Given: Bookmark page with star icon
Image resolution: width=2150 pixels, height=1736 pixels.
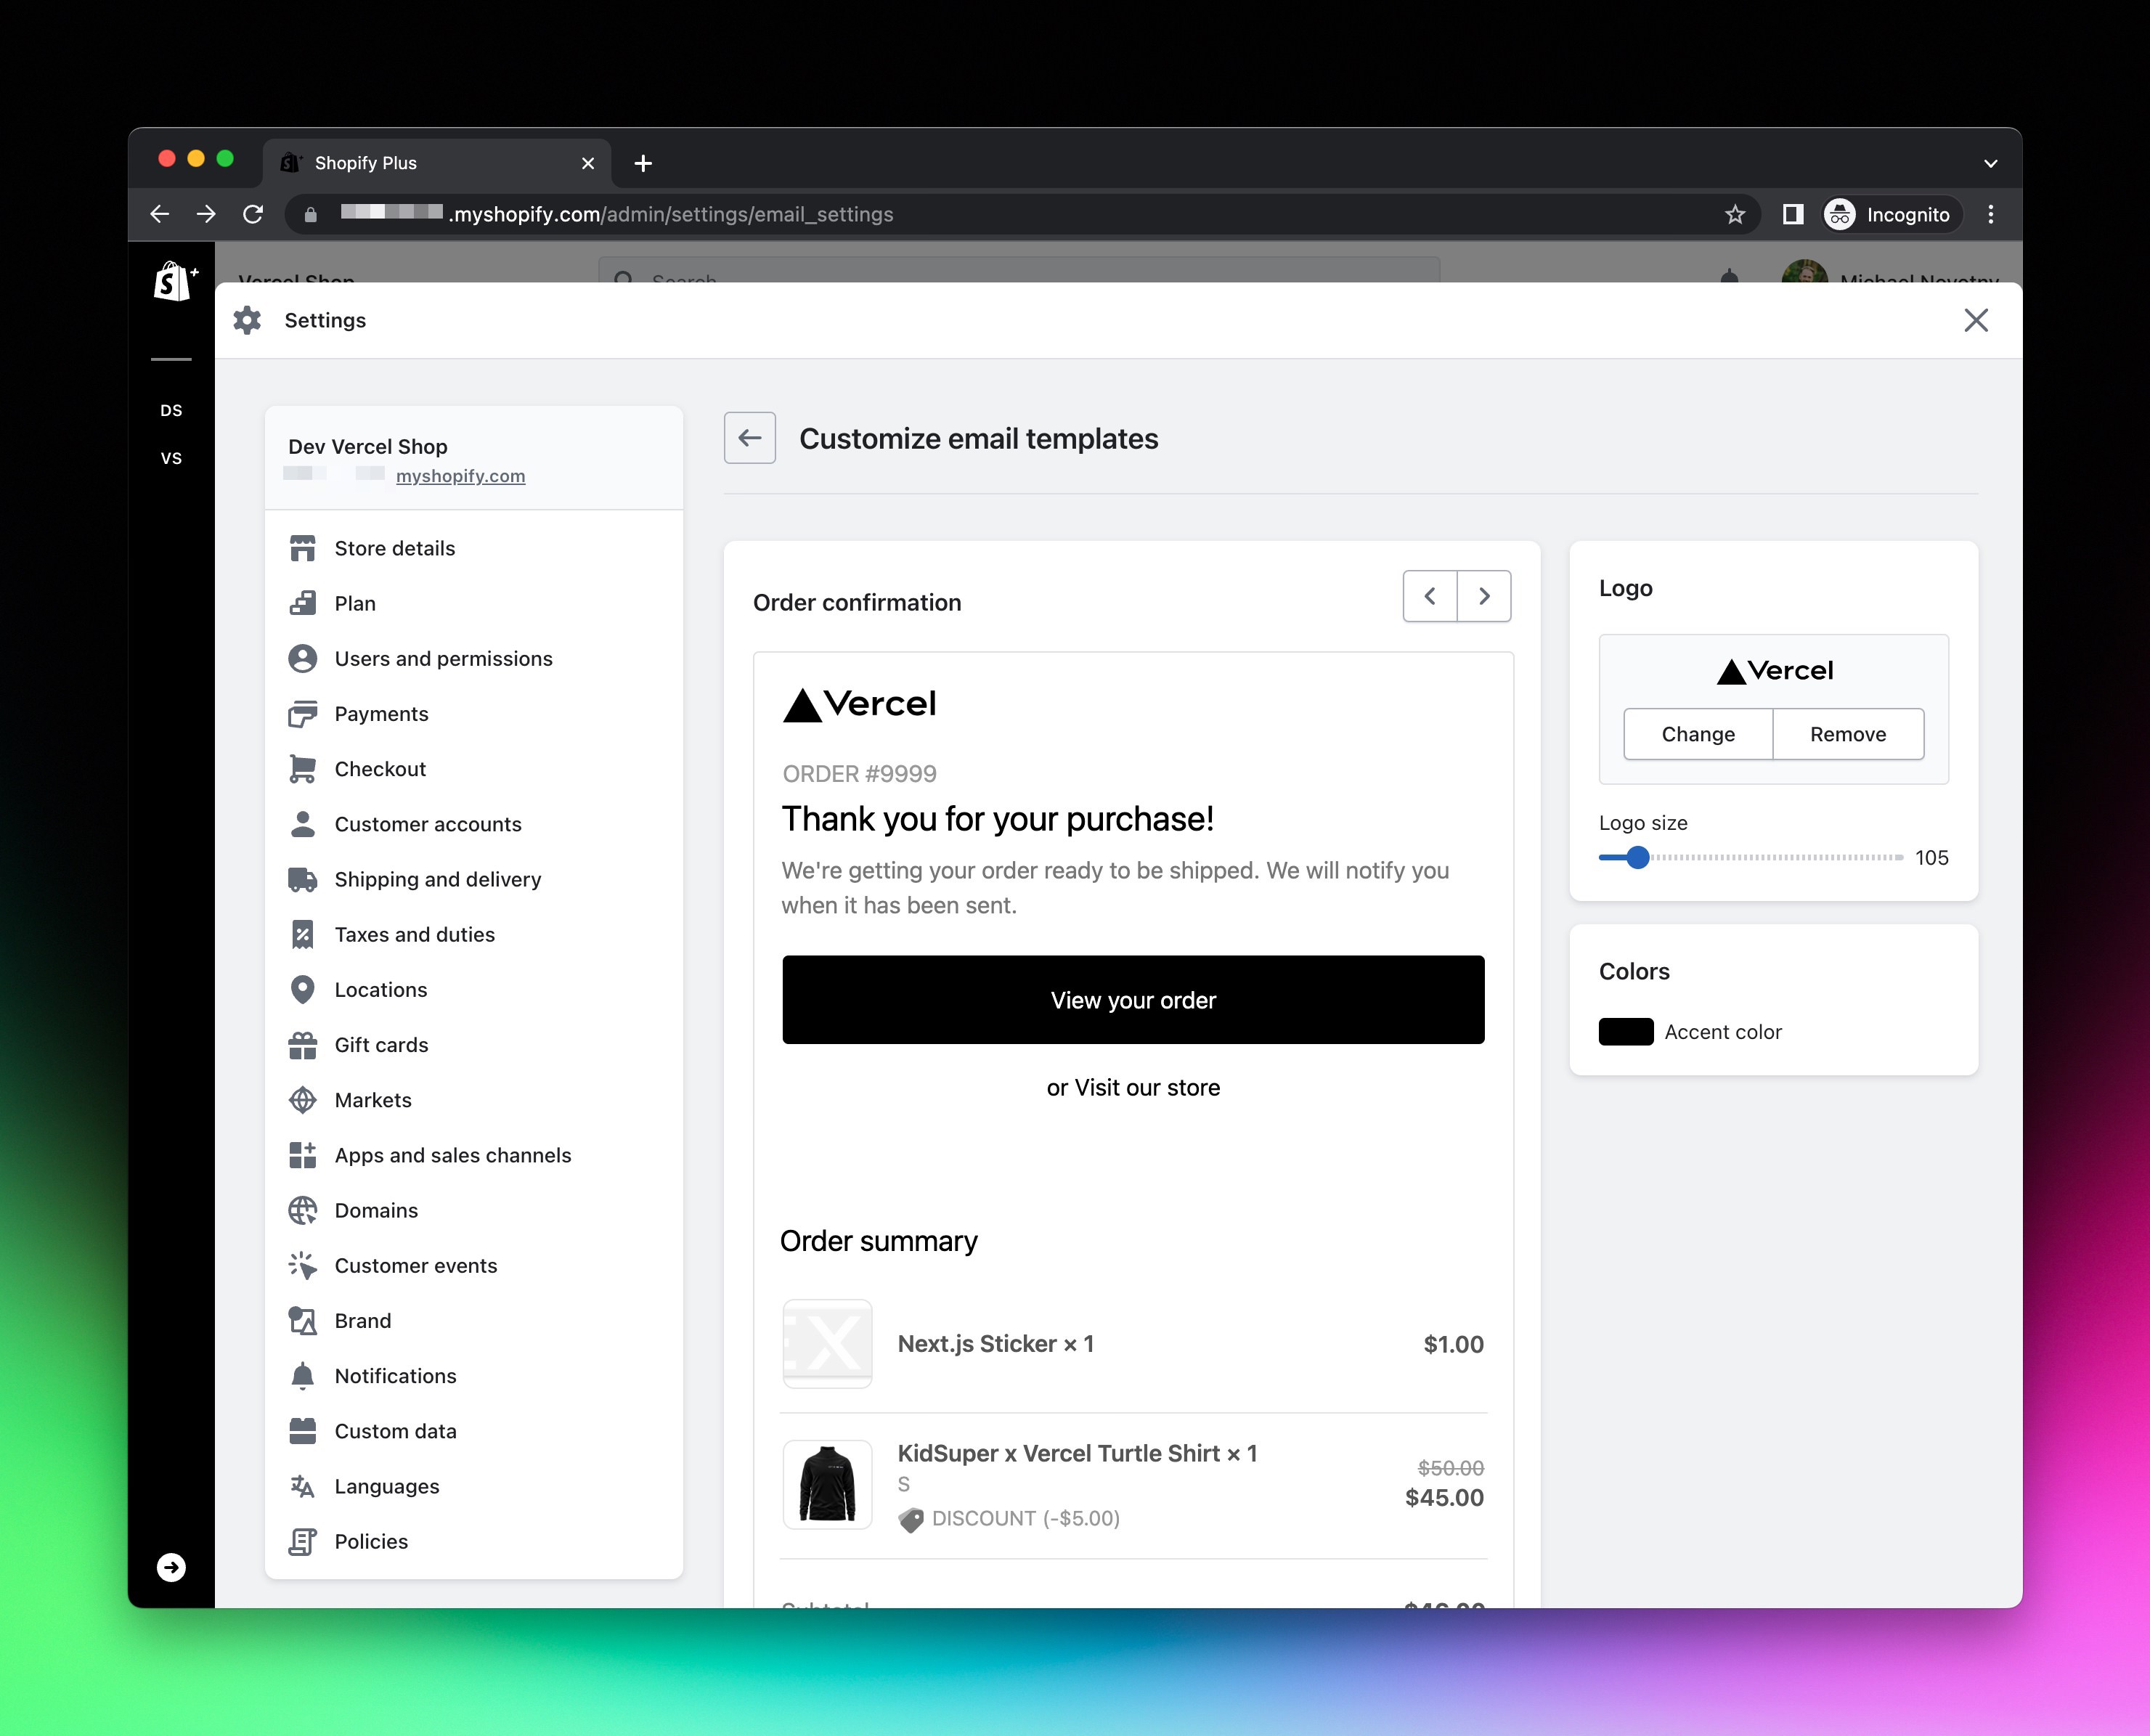Looking at the screenshot, I should point(1735,214).
